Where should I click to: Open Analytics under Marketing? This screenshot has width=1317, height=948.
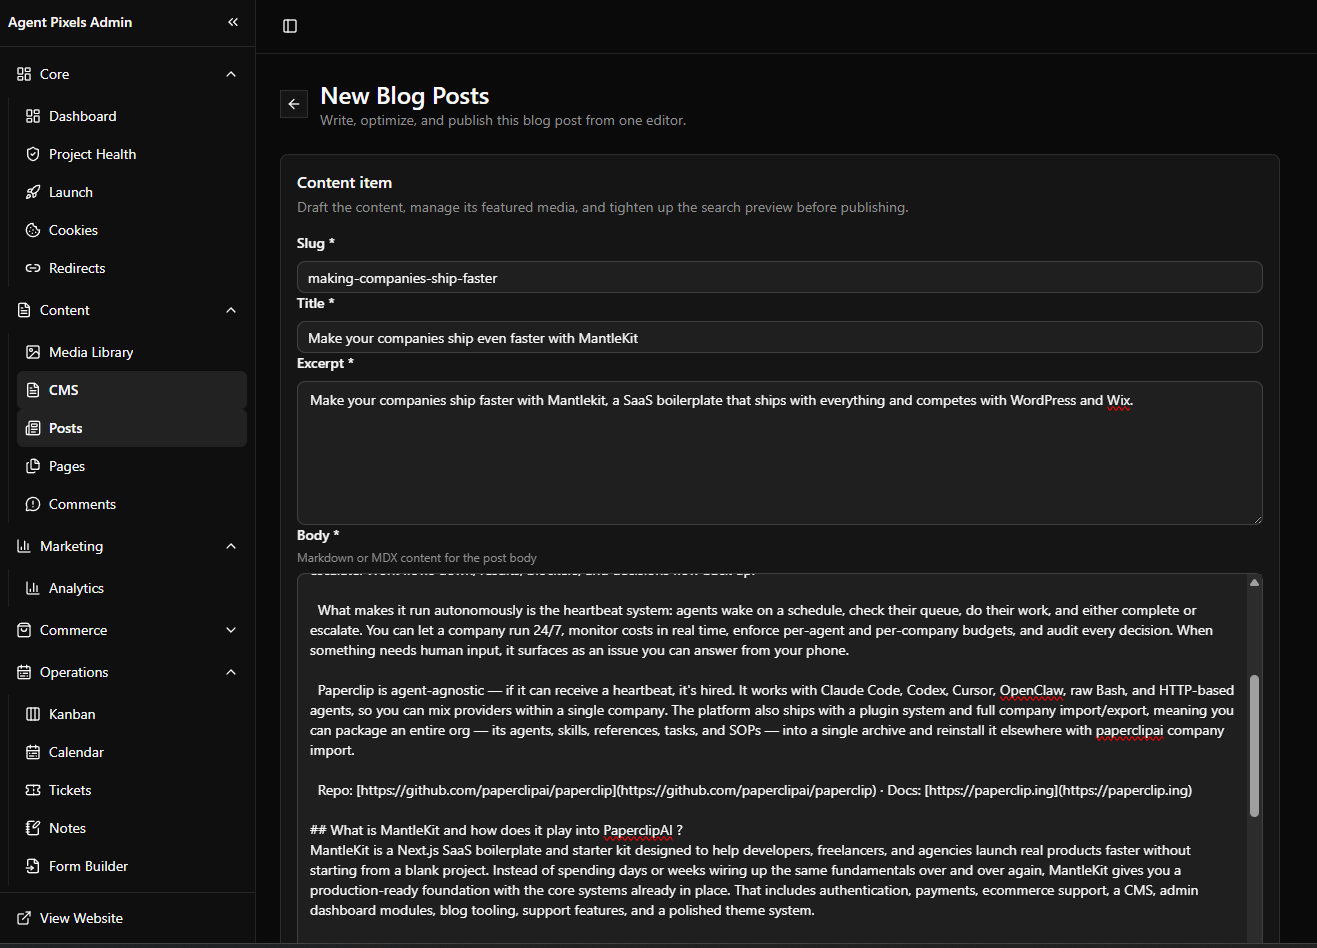[132, 588]
